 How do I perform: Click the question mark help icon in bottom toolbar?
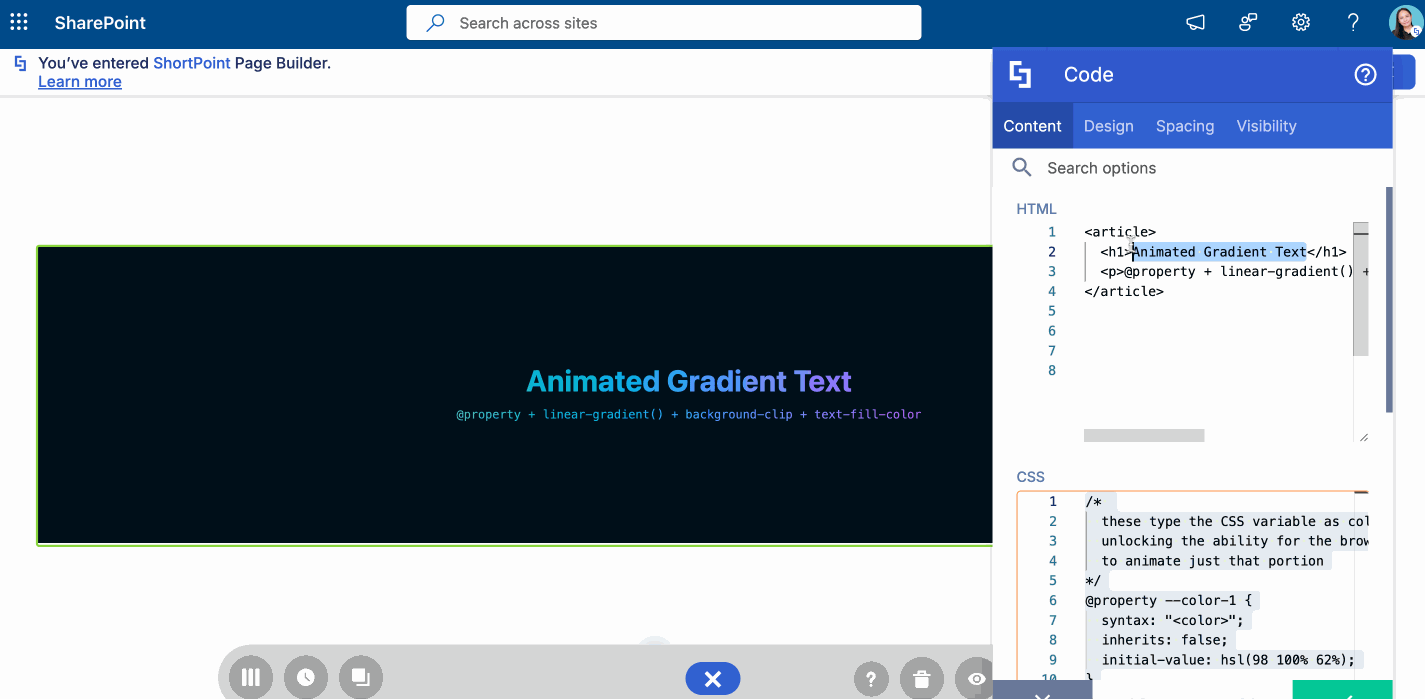(x=871, y=680)
